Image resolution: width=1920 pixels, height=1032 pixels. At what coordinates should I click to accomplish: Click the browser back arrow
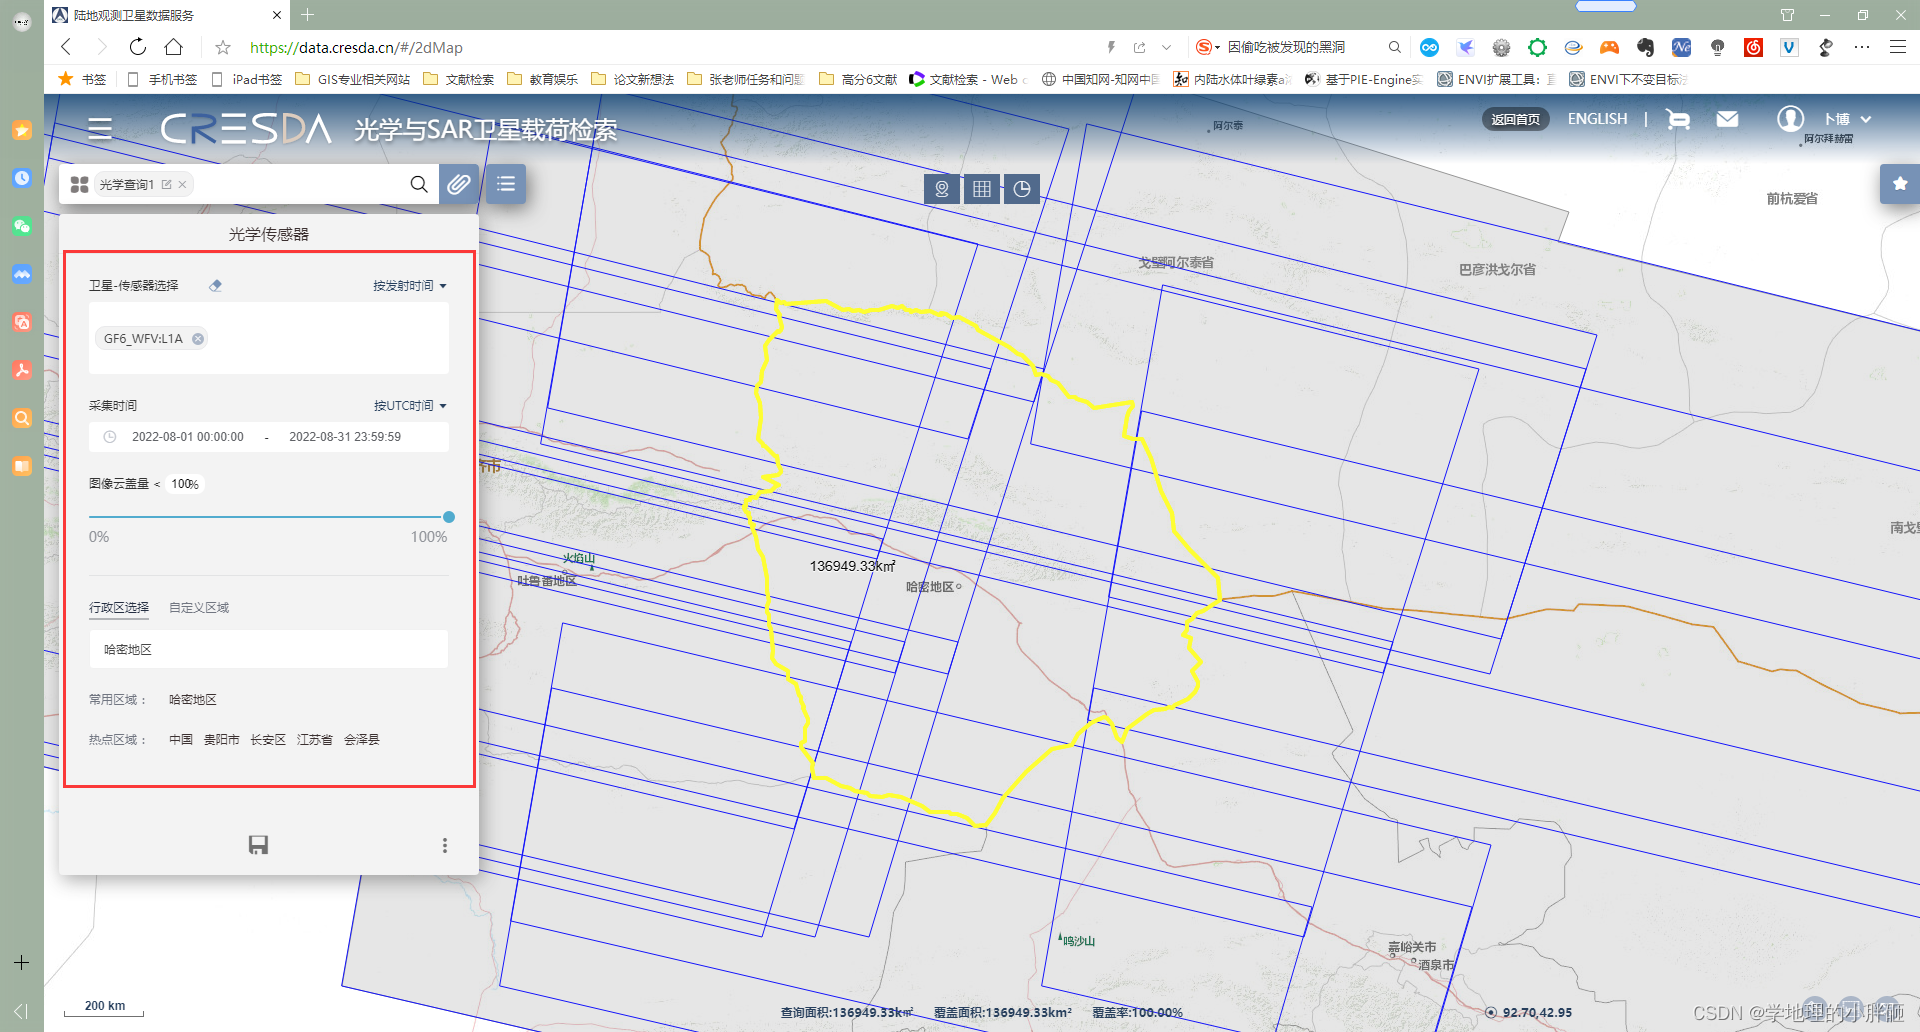(66, 47)
